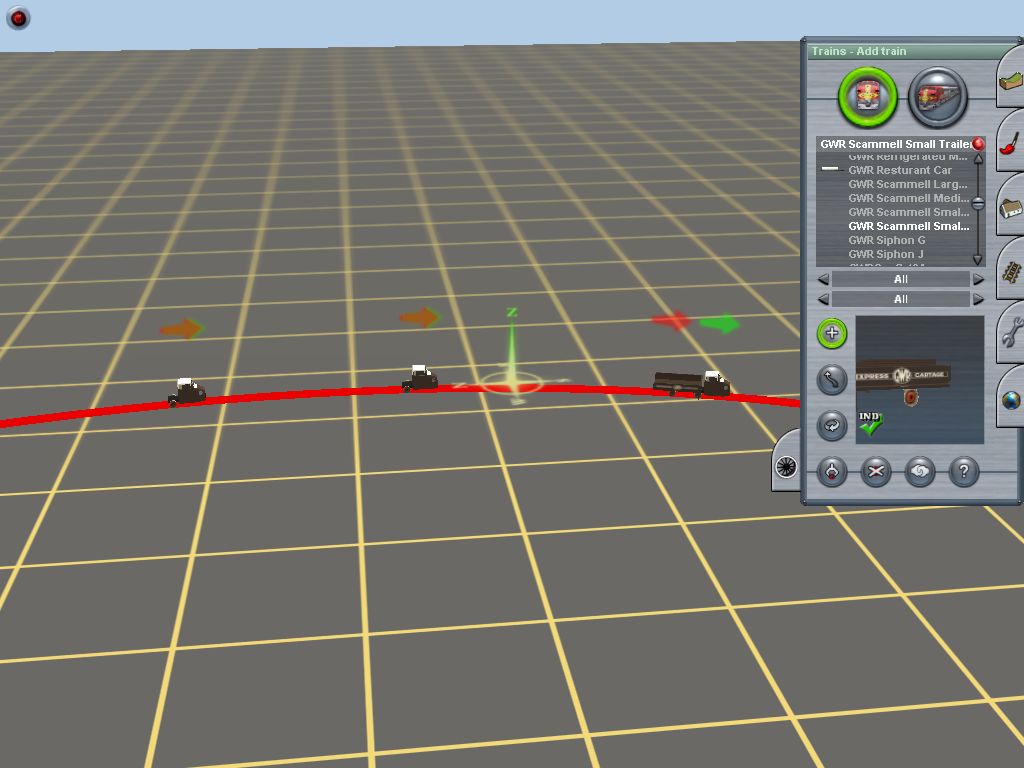
Task: Select the Move train tool
Action: [x=832, y=379]
